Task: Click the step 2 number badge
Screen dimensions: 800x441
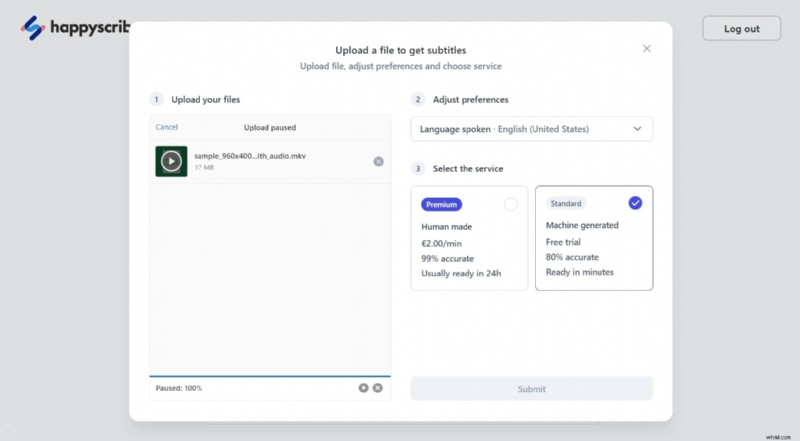Action: pos(418,100)
